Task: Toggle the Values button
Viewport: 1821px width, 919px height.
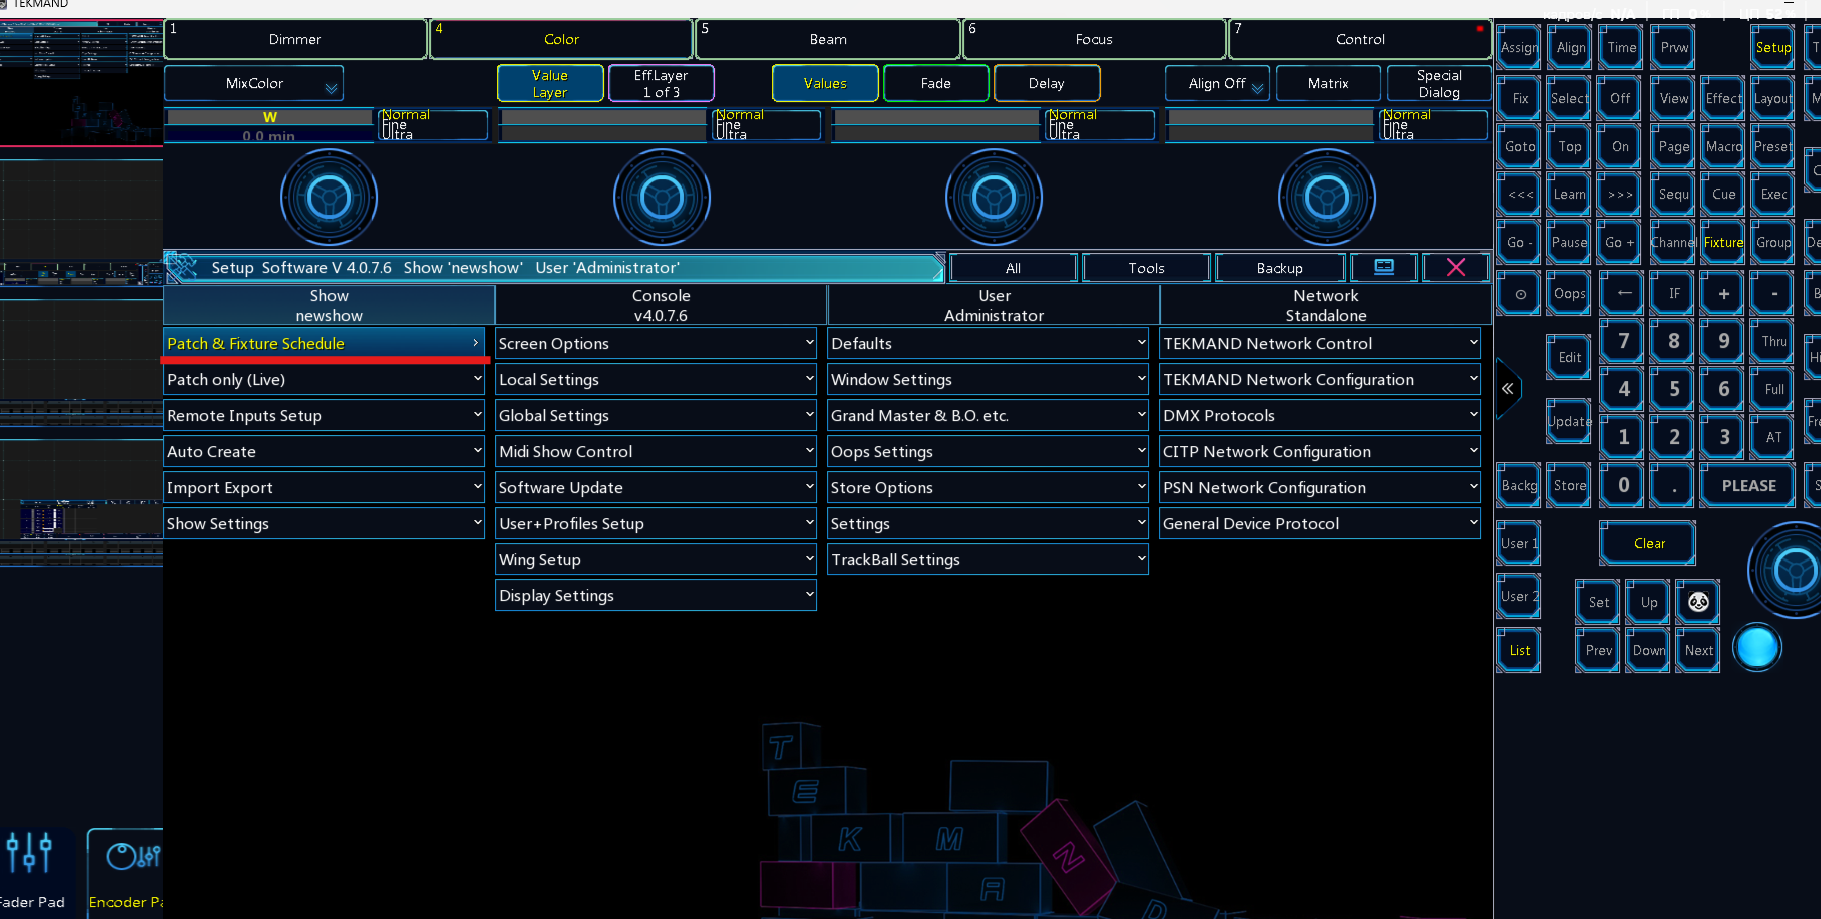Action: click(825, 83)
